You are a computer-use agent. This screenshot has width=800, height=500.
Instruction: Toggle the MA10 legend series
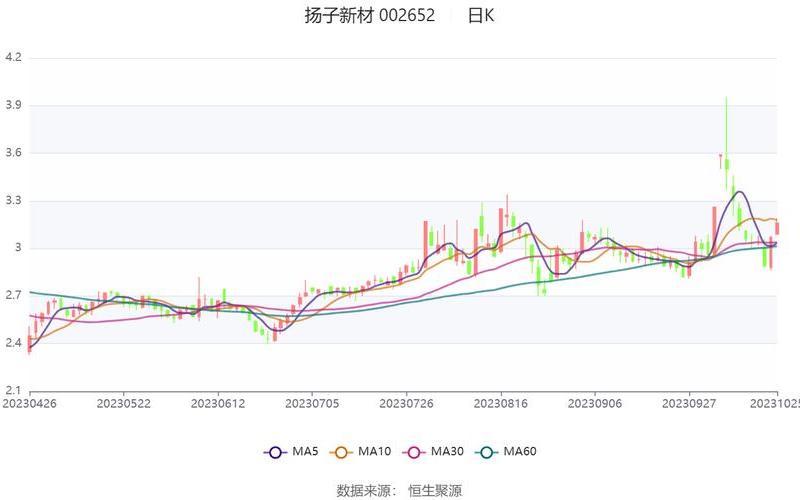360,452
